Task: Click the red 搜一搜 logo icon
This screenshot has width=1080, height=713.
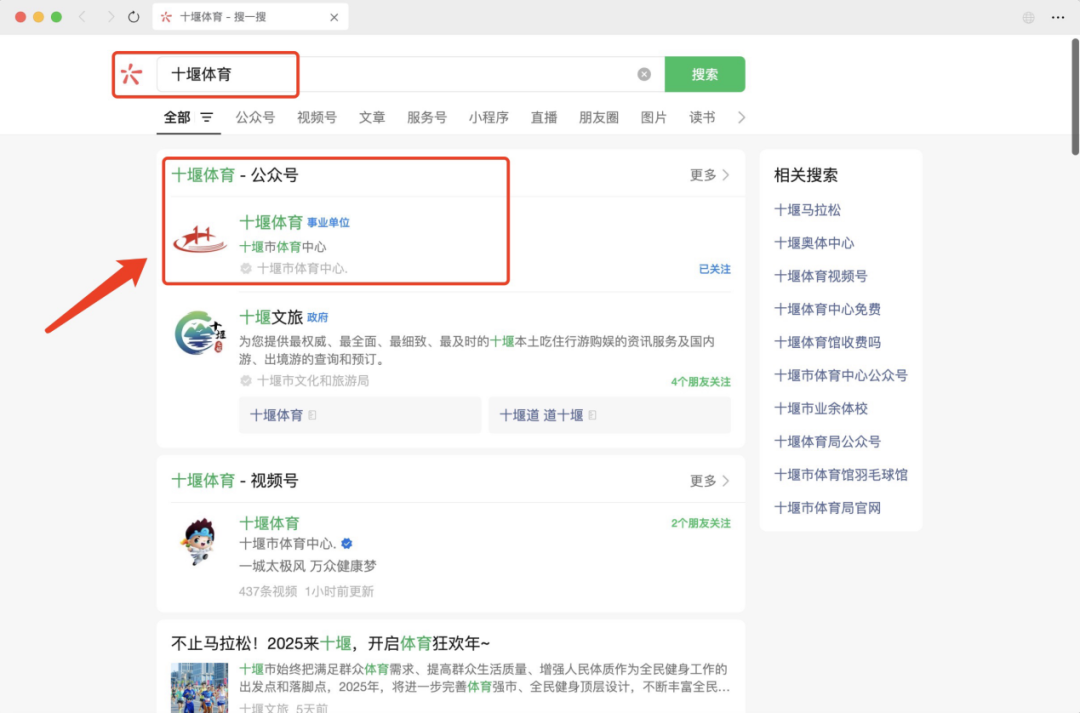Action: click(132, 74)
